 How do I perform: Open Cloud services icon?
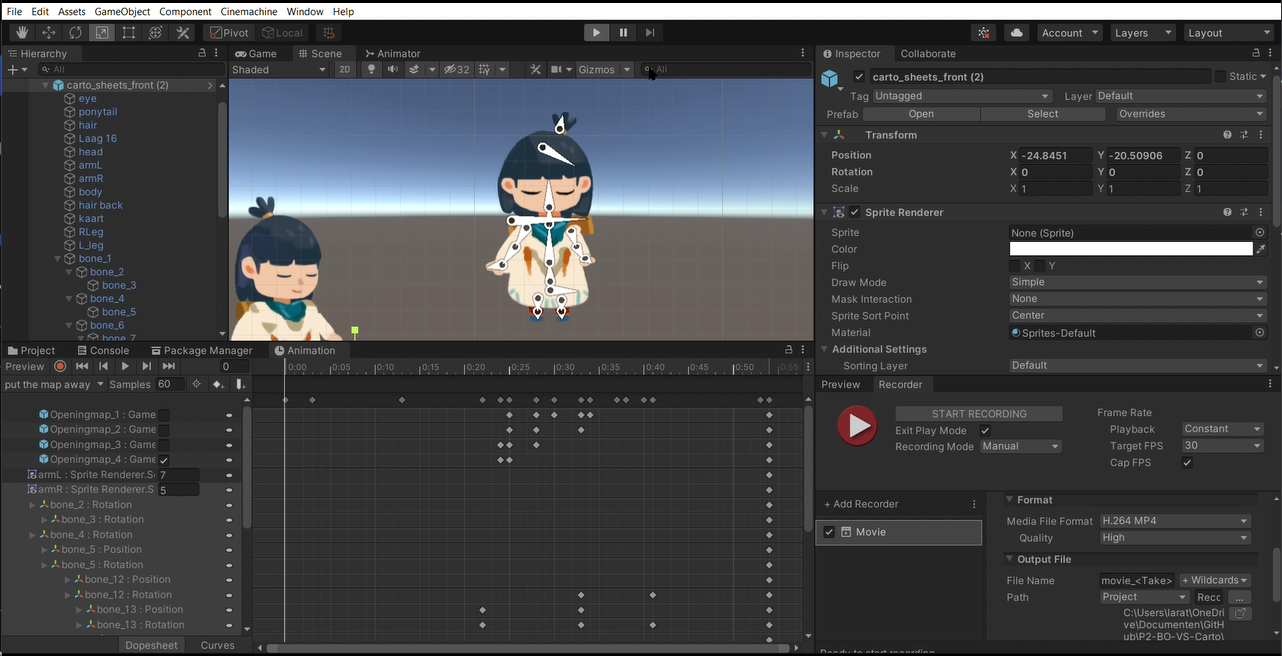1016,33
